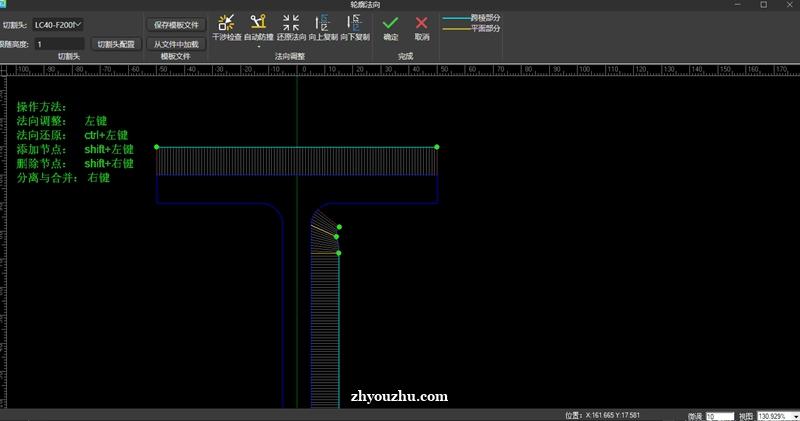Click the 从文件中加载 load from file button
The width and height of the screenshot is (800, 421).
(176, 44)
